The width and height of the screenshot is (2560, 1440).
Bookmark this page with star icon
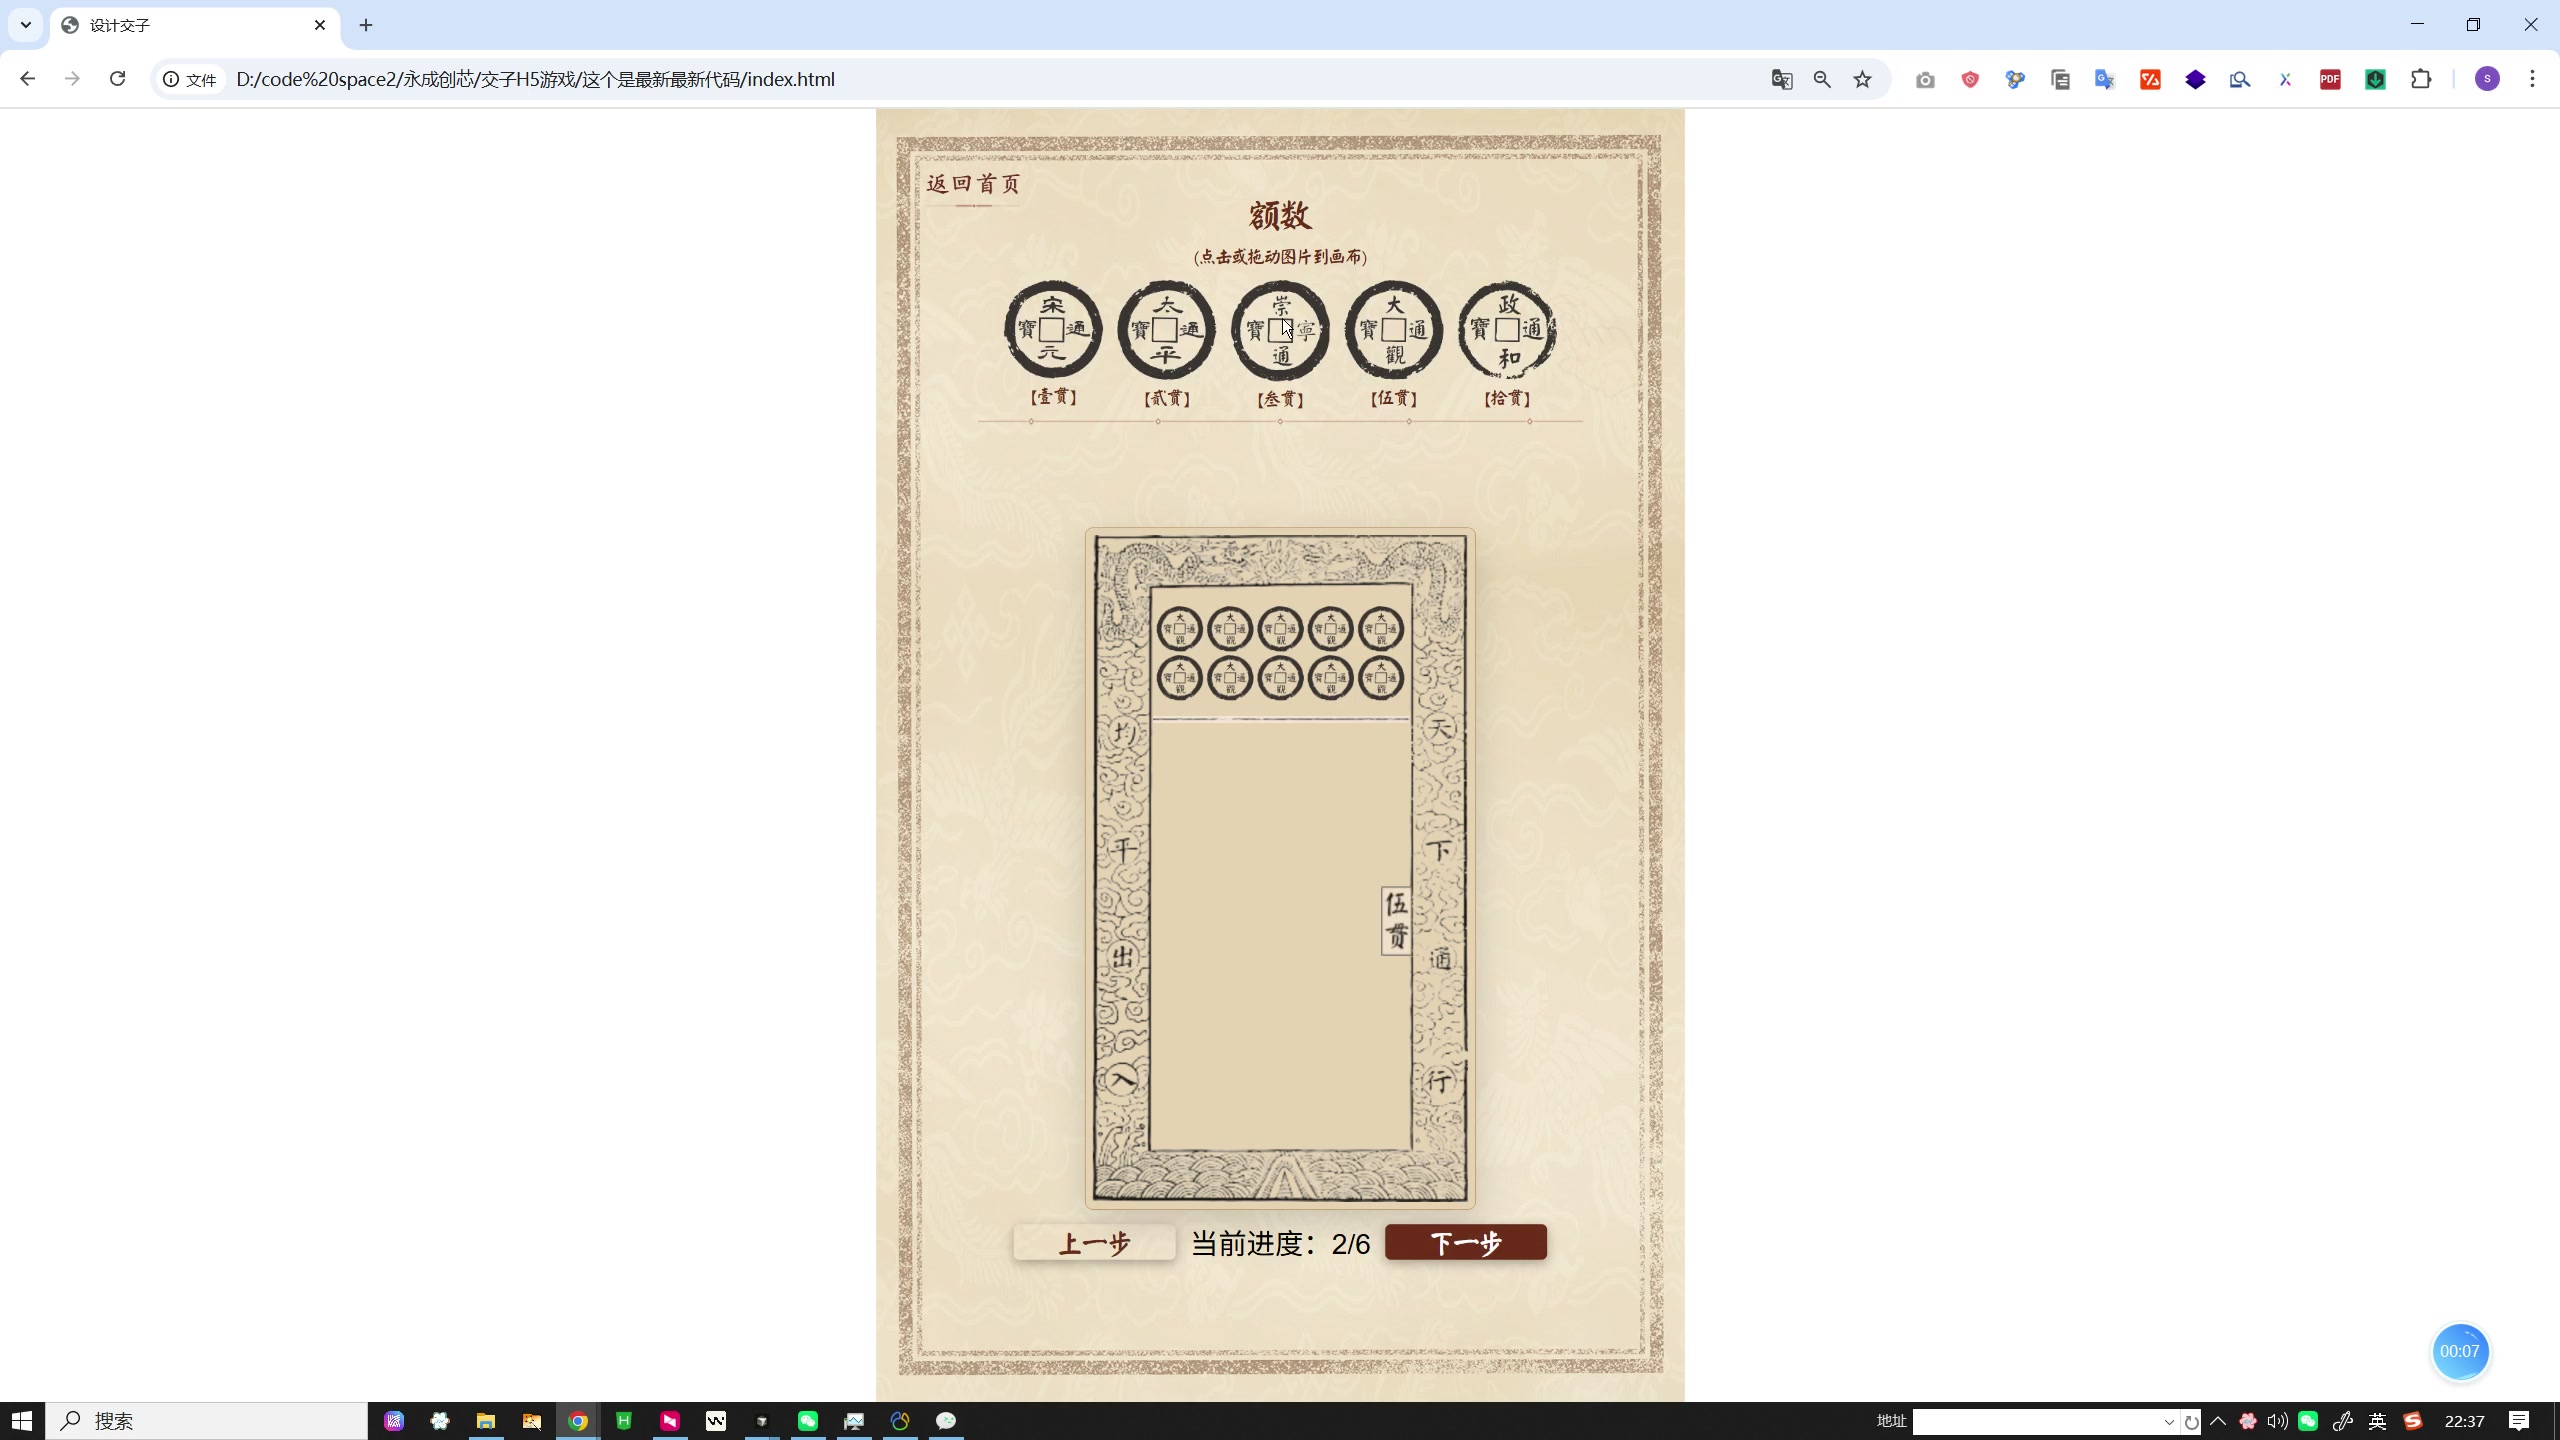(1862, 80)
